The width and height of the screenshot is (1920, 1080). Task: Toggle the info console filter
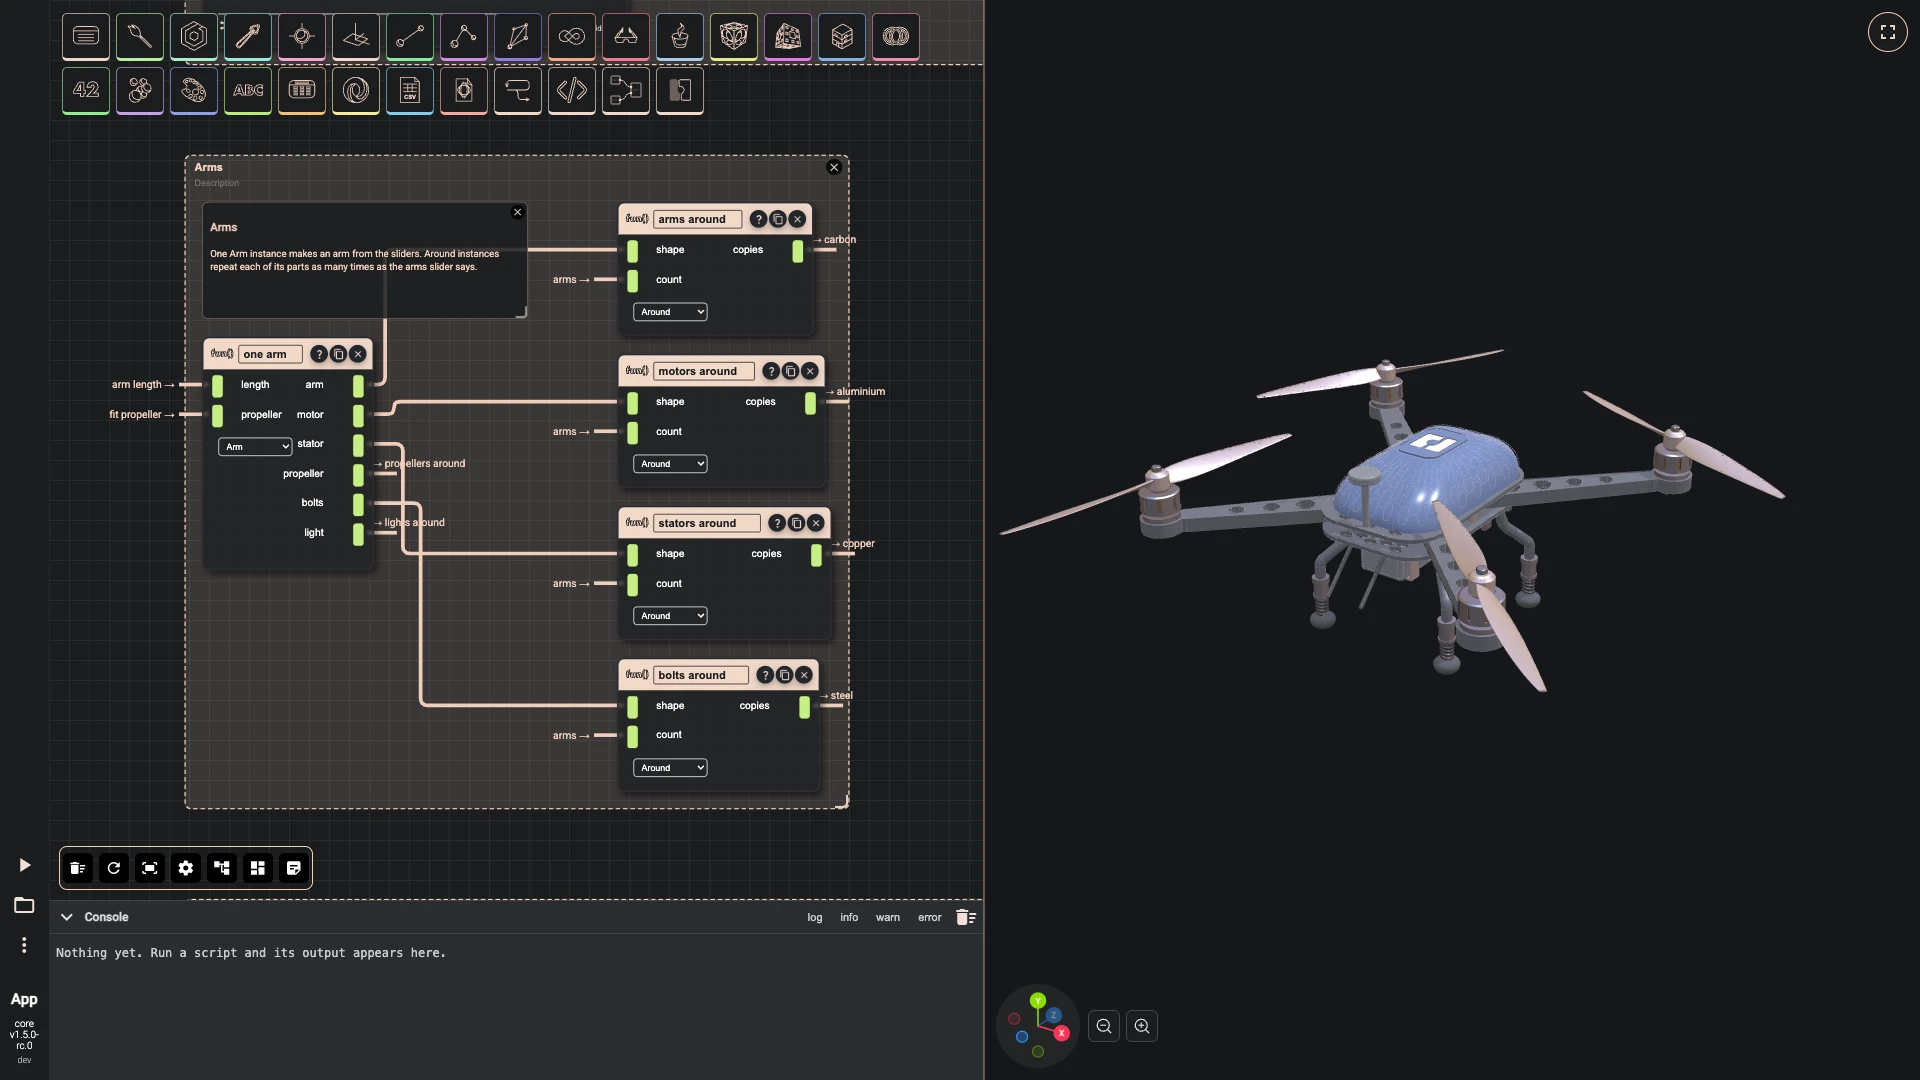pos(849,917)
